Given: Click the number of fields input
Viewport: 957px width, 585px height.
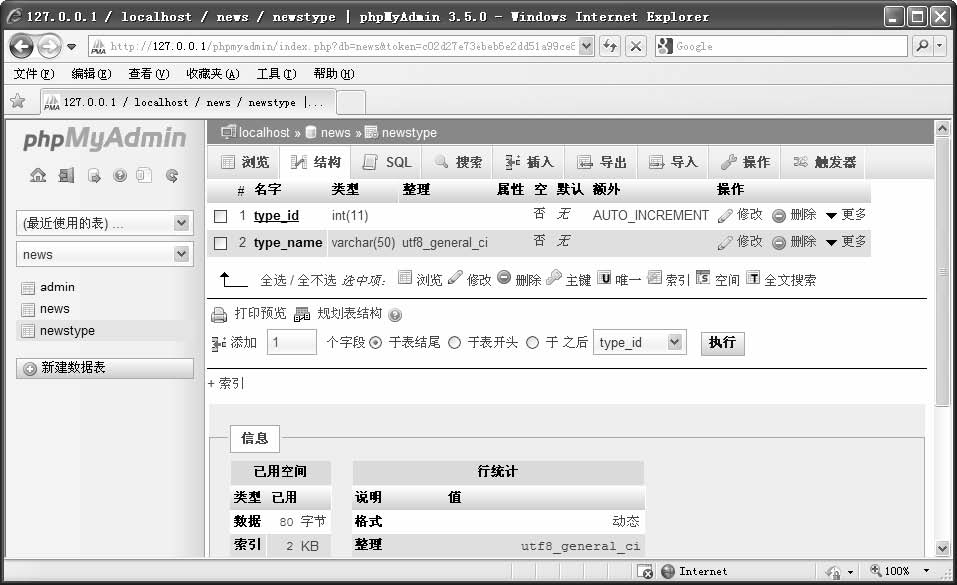Looking at the screenshot, I should tap(292, 342).
